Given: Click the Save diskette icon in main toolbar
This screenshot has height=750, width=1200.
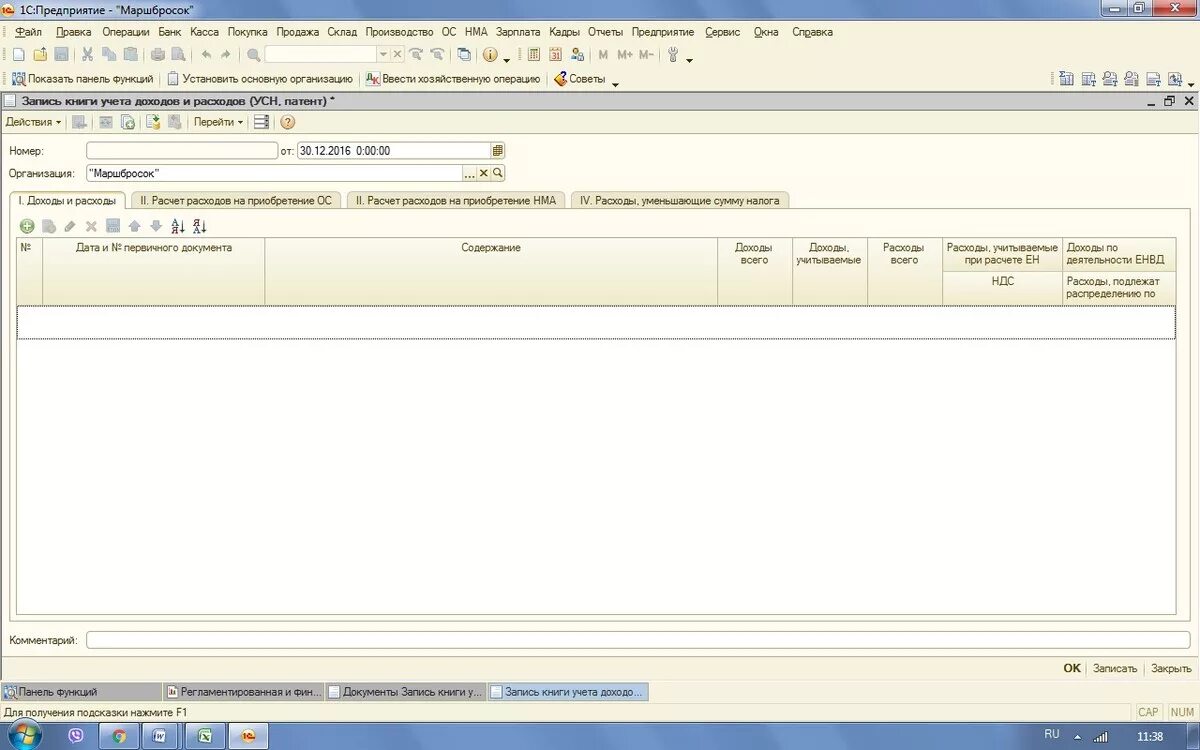Looking at the screenshot, I should 61,55.
